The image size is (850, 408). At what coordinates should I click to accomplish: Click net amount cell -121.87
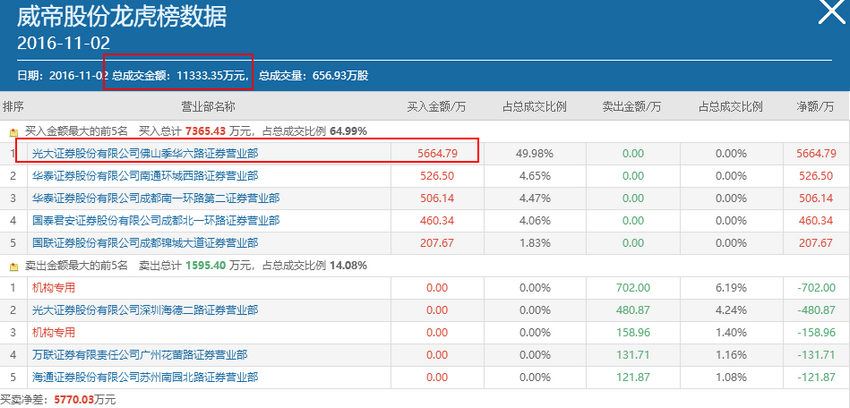(x=816, y=377)
